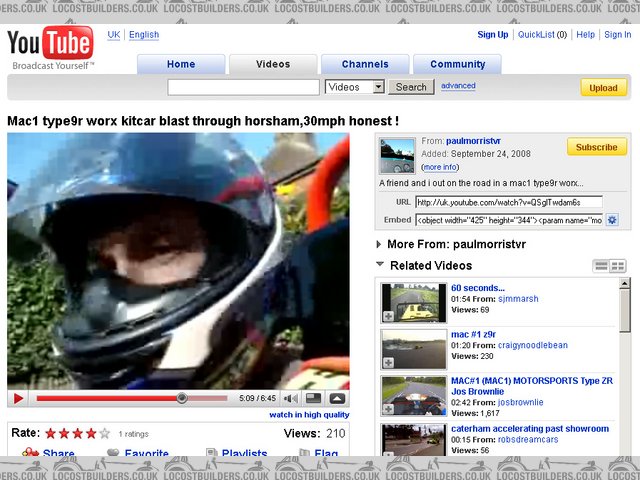Click the video progress bar scrubber
Image resolution: width=640 pixels, height=480 pixels.
(x=182, y=398)
